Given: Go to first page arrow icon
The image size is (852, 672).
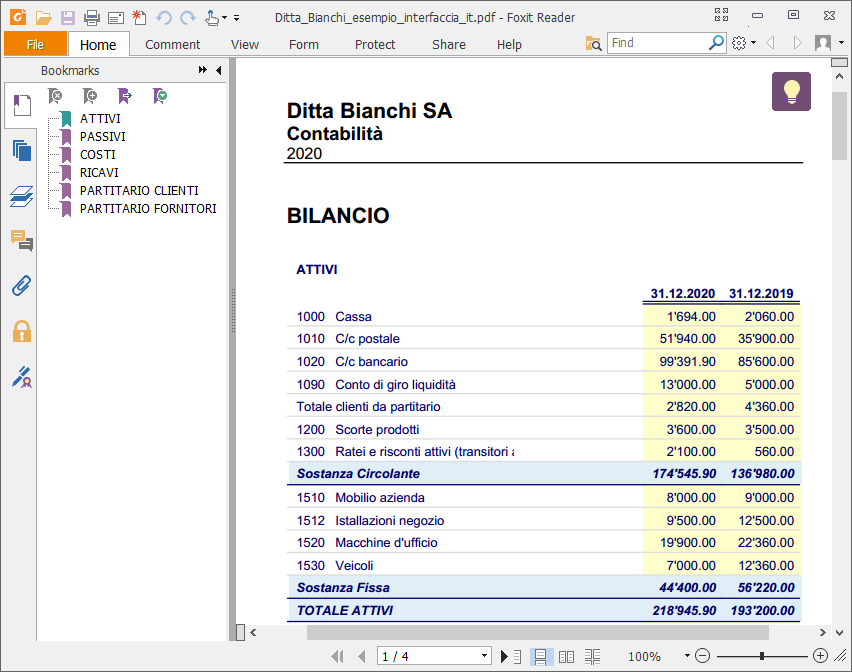Looking at the screenshot, I should click(337, 656).
